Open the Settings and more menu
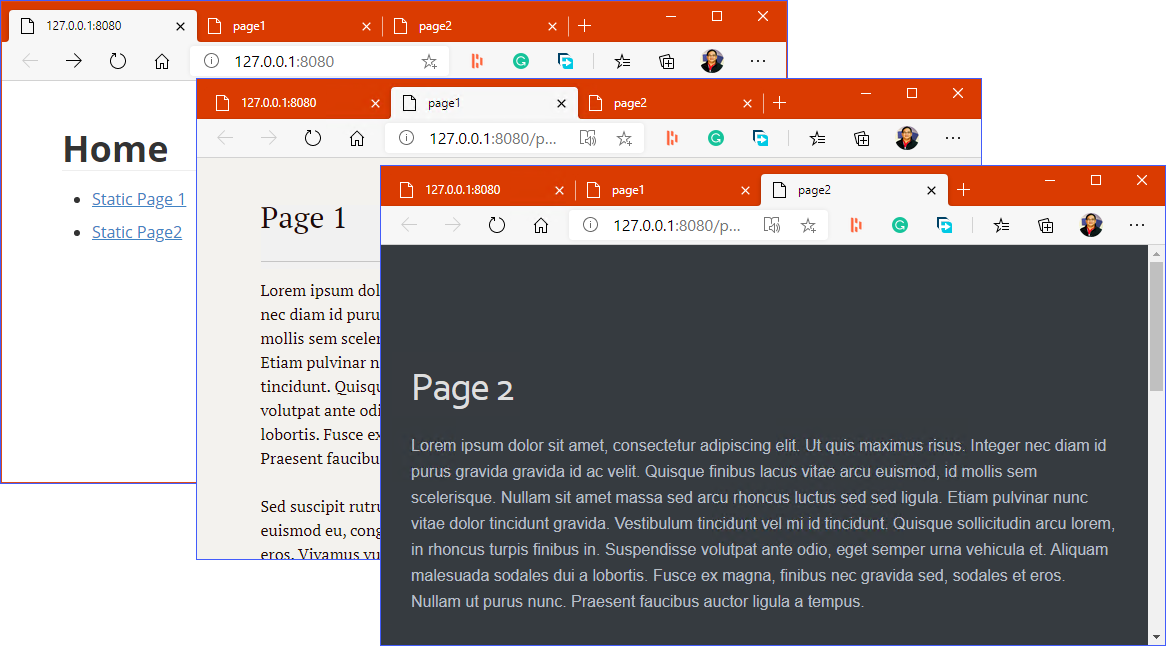Viewport: 1166px width, 646px height. (x=1137, y=225)
